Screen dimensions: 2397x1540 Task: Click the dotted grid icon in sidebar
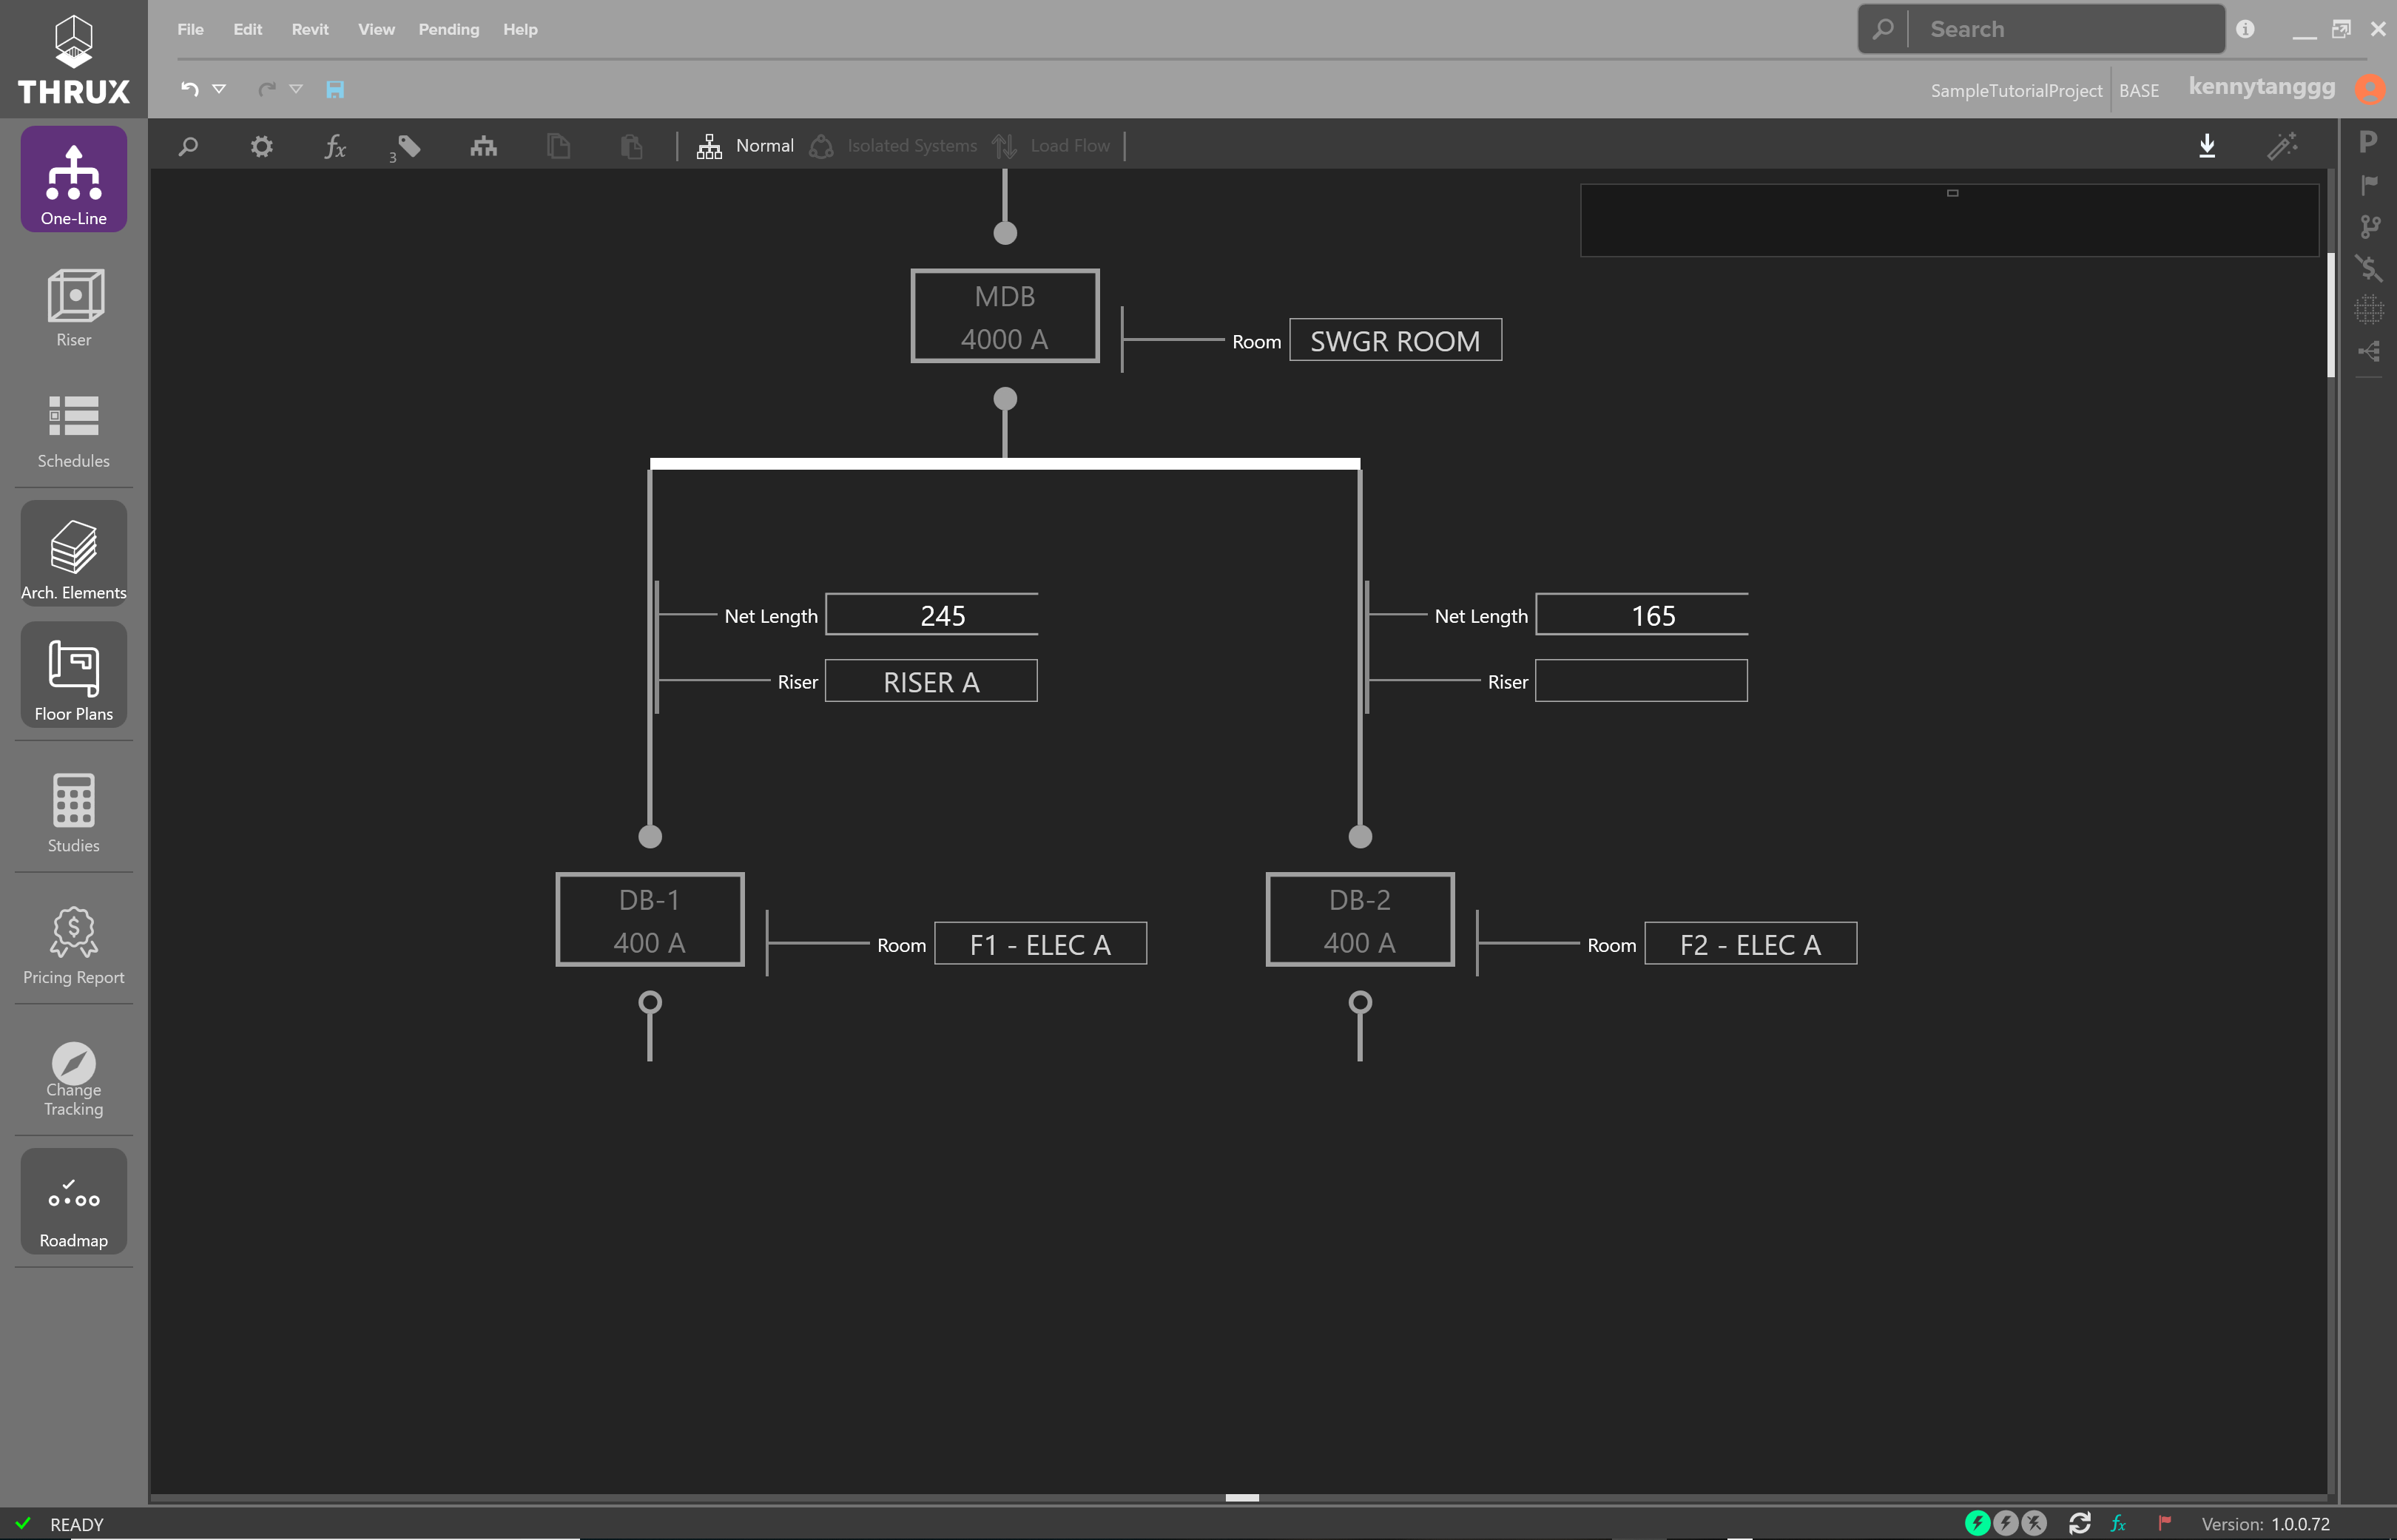2368,310
